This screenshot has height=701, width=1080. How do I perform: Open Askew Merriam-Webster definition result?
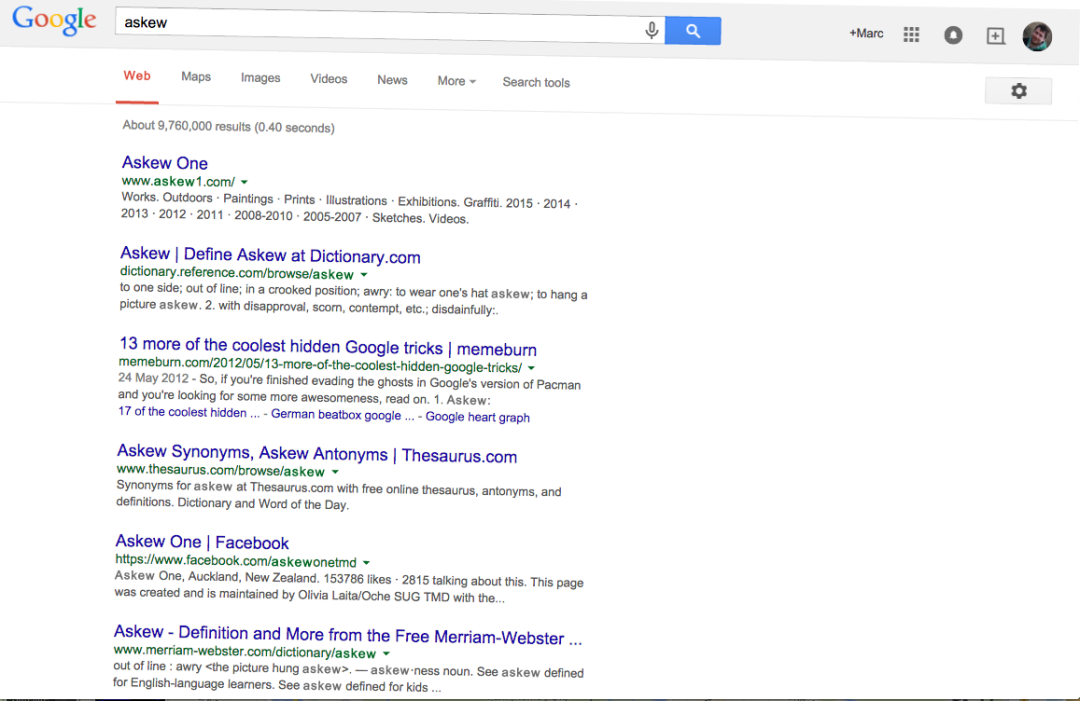[x=348, y=634]
